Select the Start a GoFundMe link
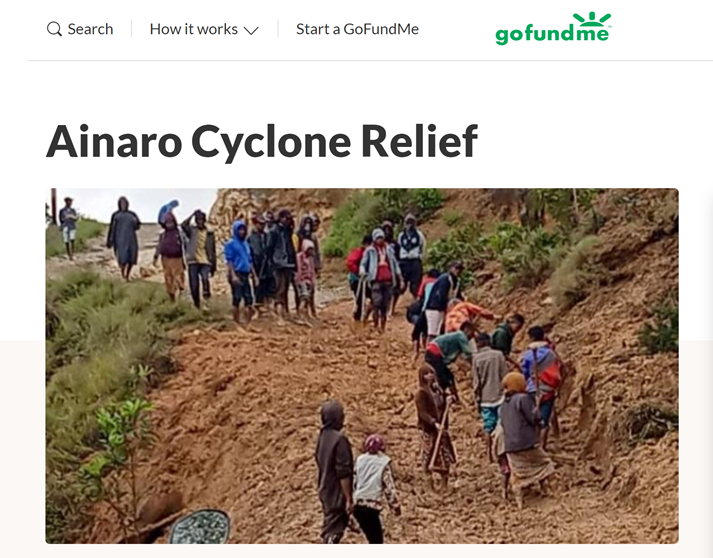This screenshot has width=713, height=558. (x=357, y=29)
